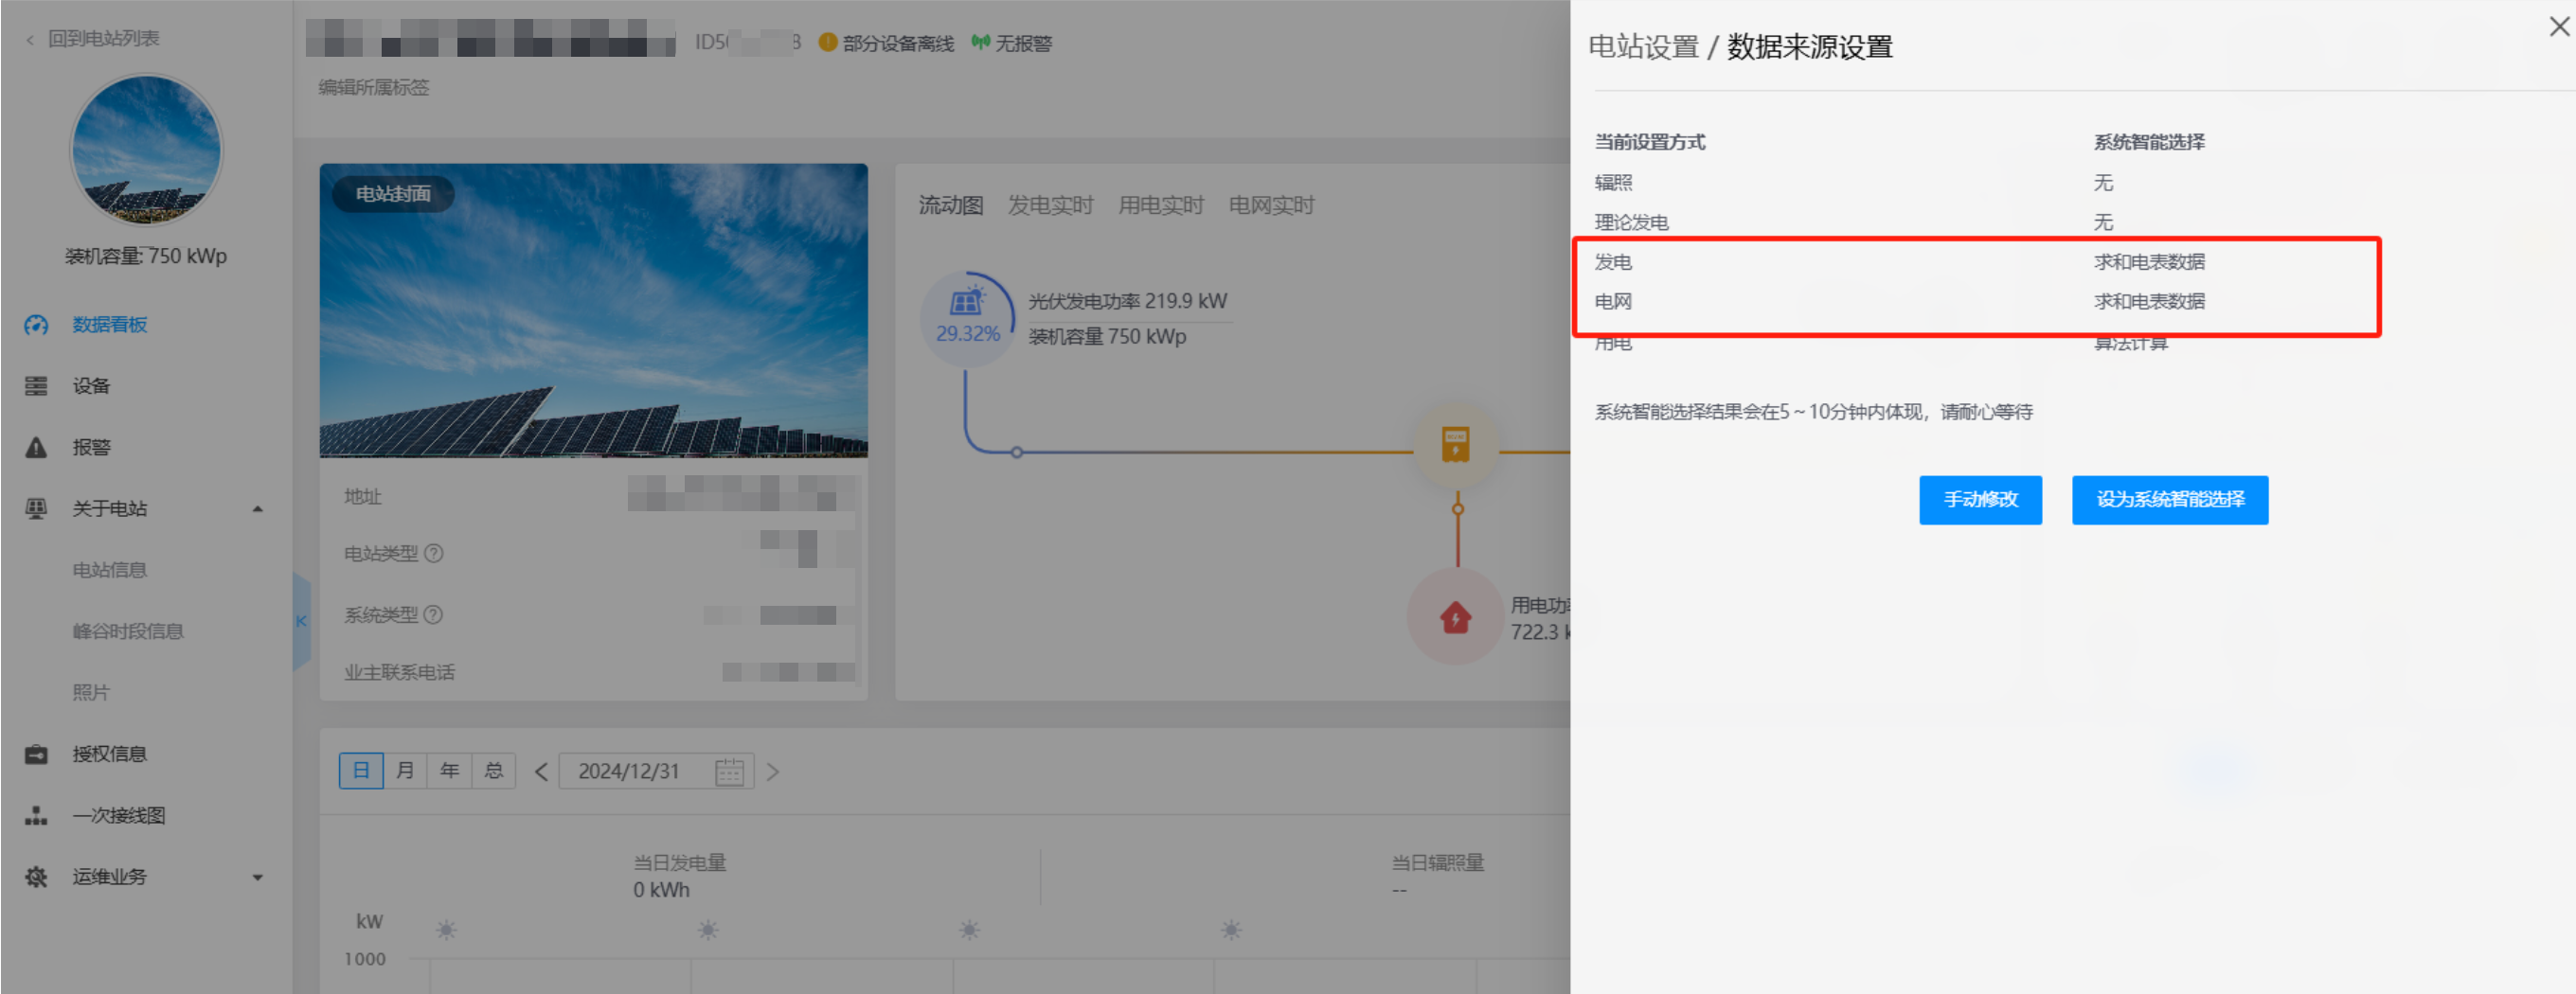
Task: Click the 运维业务 gear icon
Action: click(x=36, y=877)
